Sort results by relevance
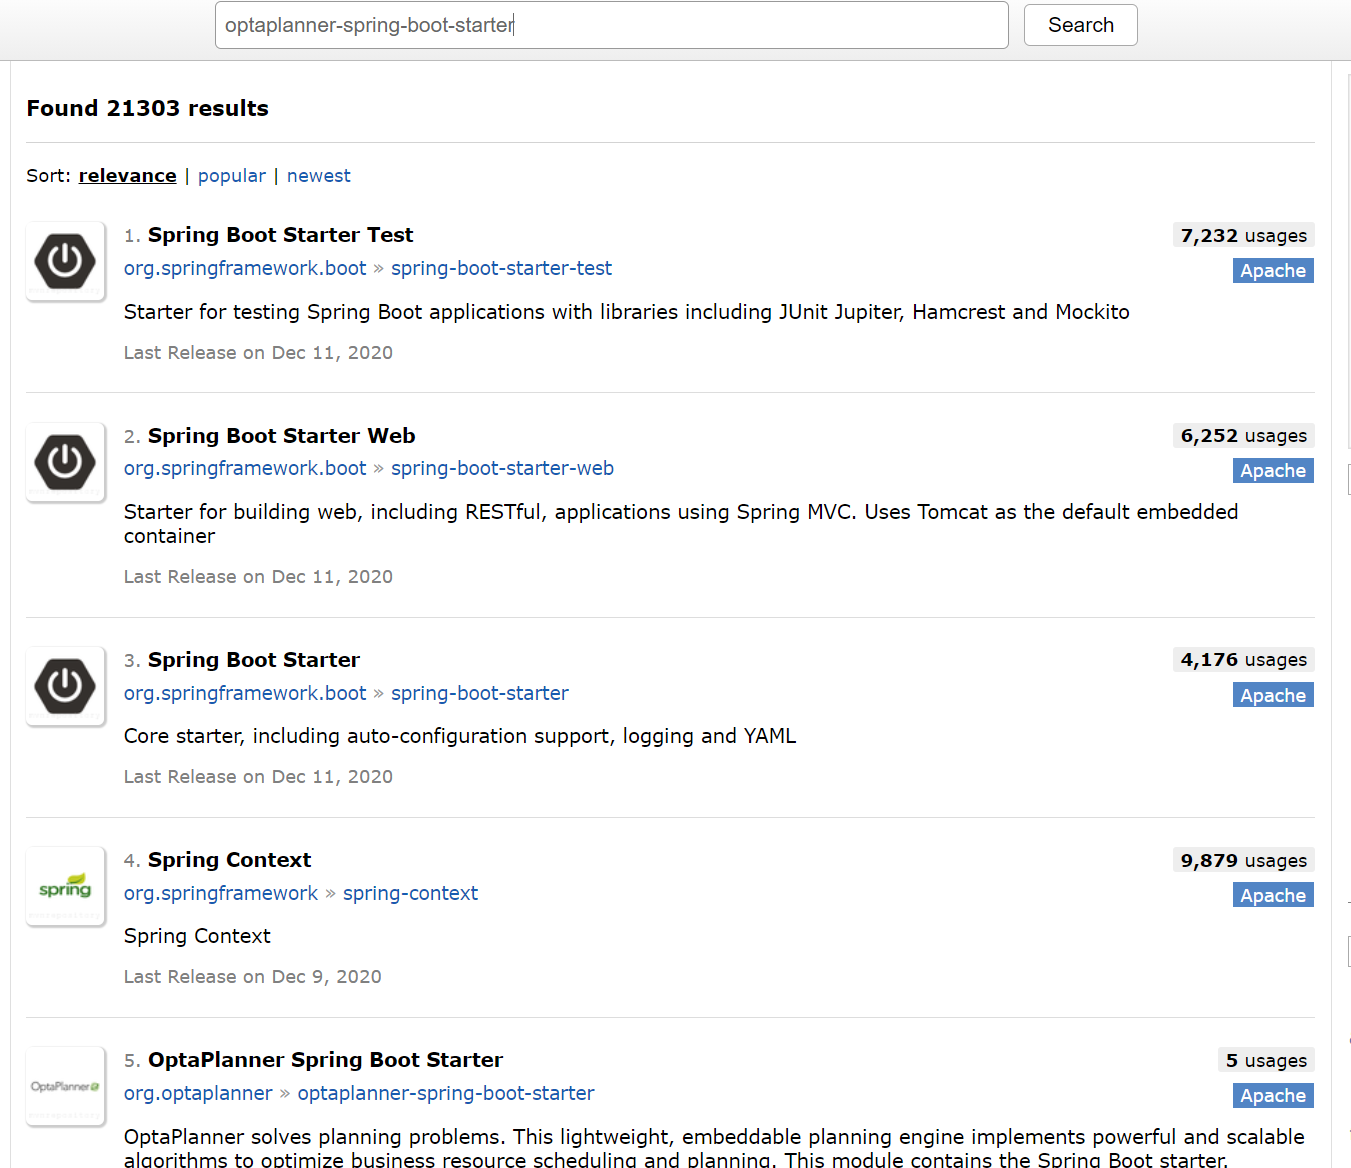The height and width of the screenshot is (1168, 1351). 127,176
